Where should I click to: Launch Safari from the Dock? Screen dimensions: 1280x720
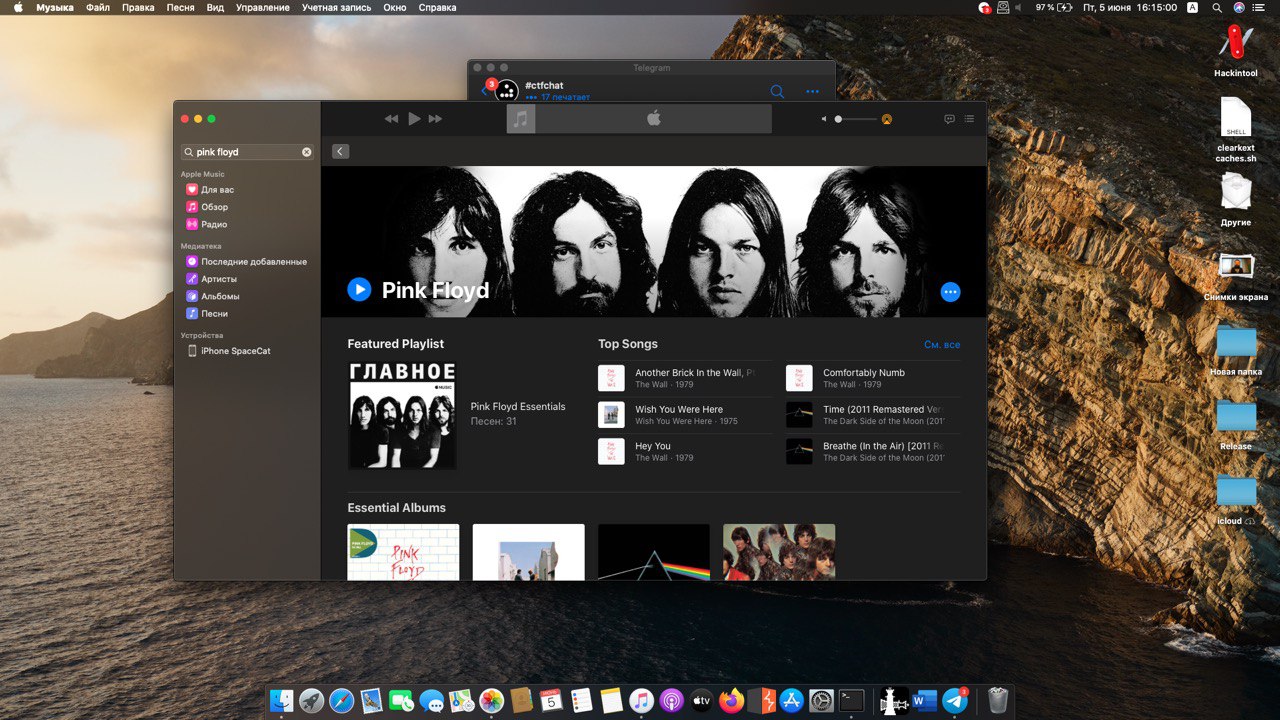tap(341, 701)
